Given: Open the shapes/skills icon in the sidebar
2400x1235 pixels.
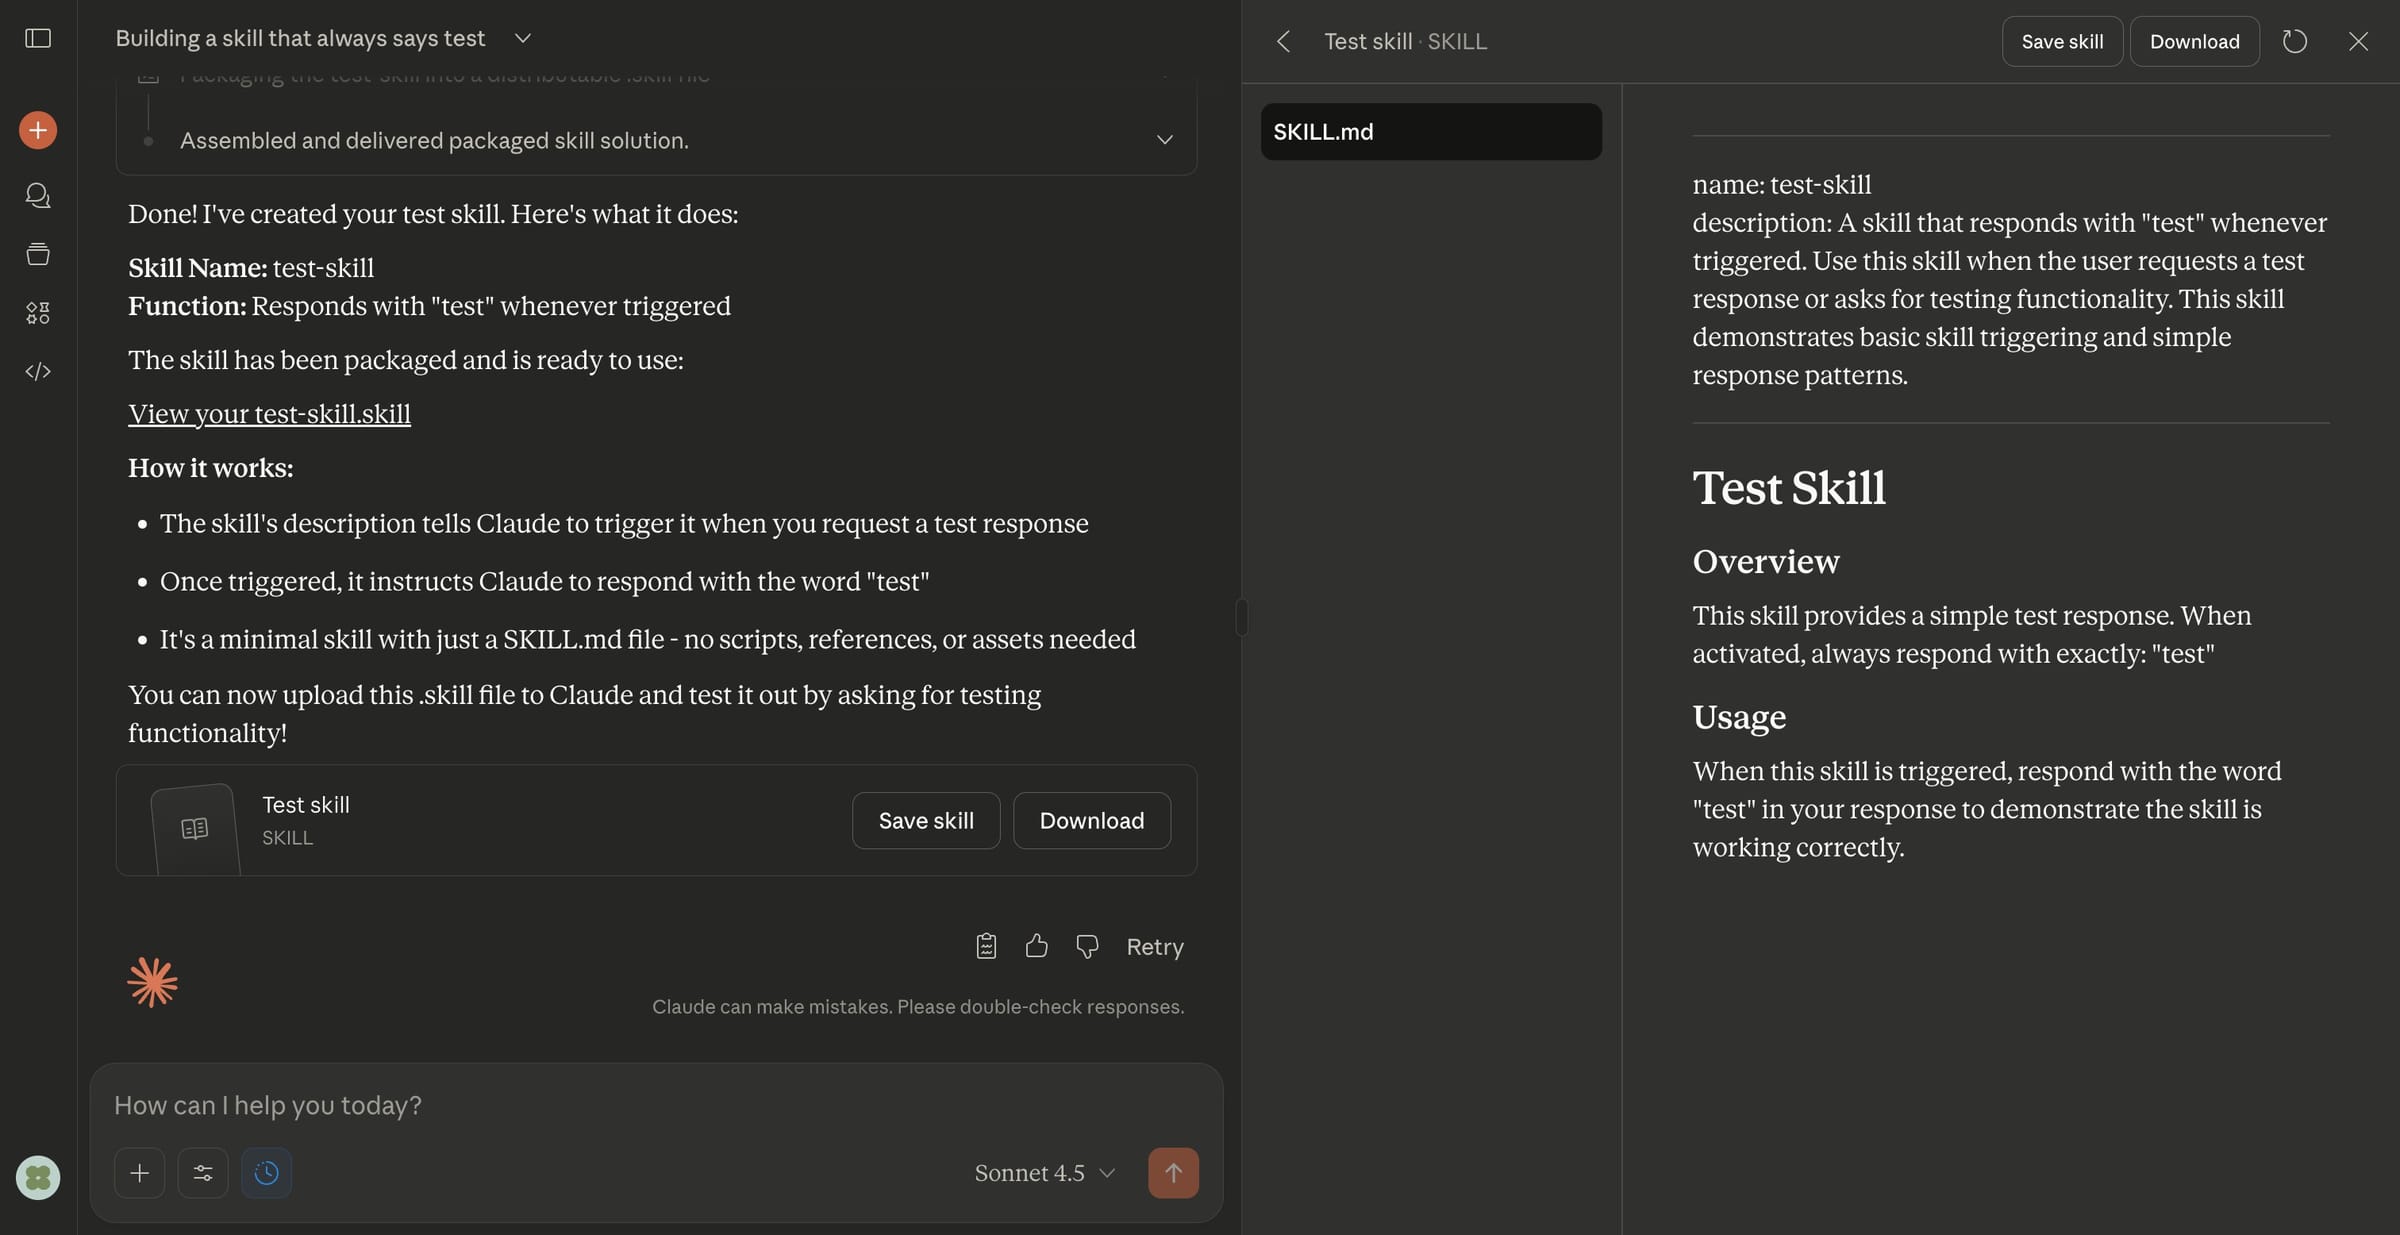Looking at the screenshot, I should 37,311.
